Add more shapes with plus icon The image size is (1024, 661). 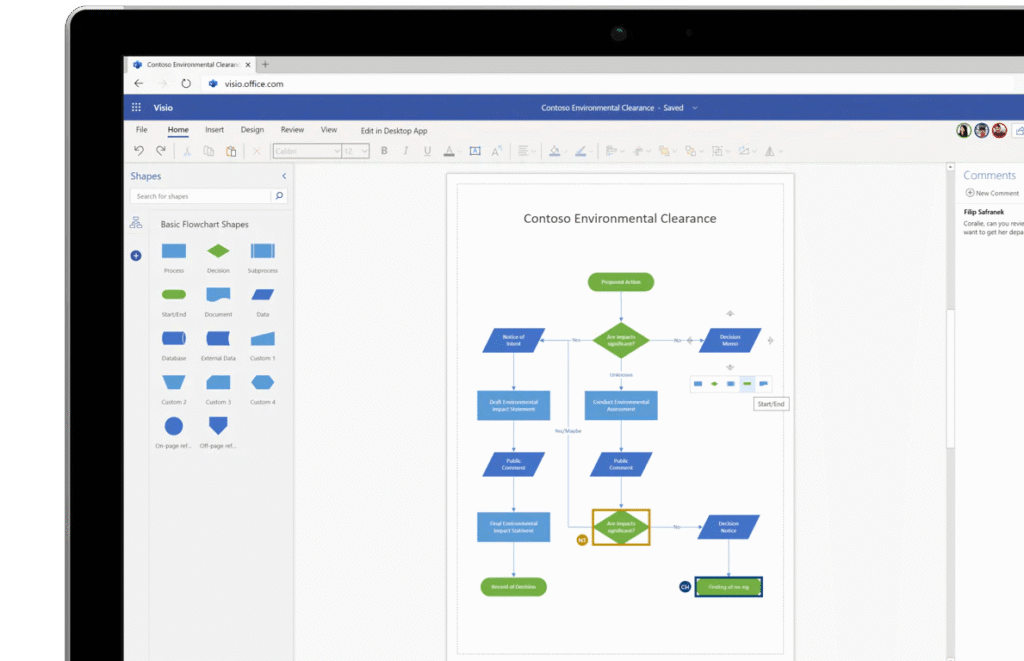[x=136, y=255]
